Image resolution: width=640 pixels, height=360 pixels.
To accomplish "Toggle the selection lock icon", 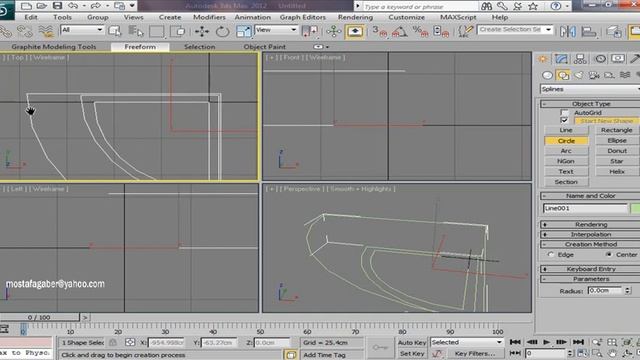I will click(x=113, y=343).
